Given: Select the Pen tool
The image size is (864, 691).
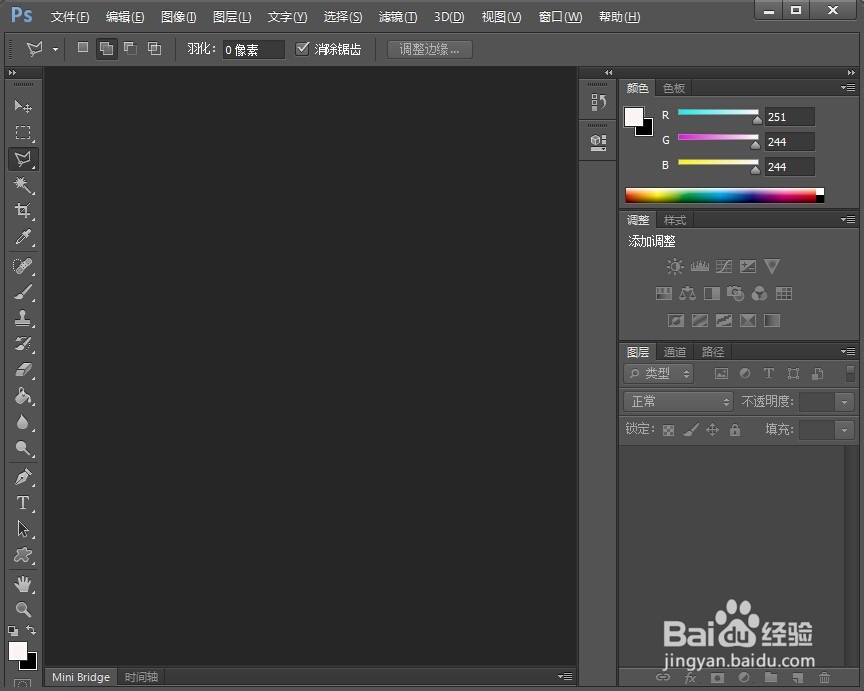Looking at the screenshot, I should pyautogui.click(x=23, y=477).
